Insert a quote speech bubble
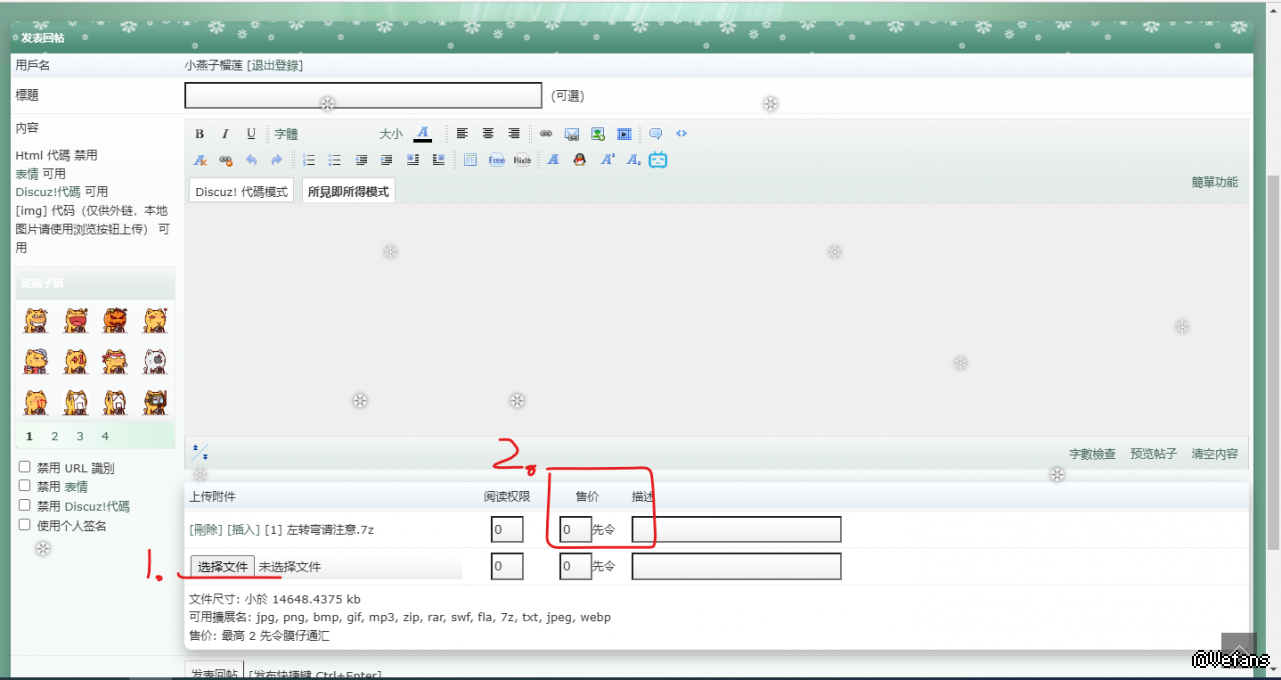The width and height of the screenshot is (1281, 680). 656,134
